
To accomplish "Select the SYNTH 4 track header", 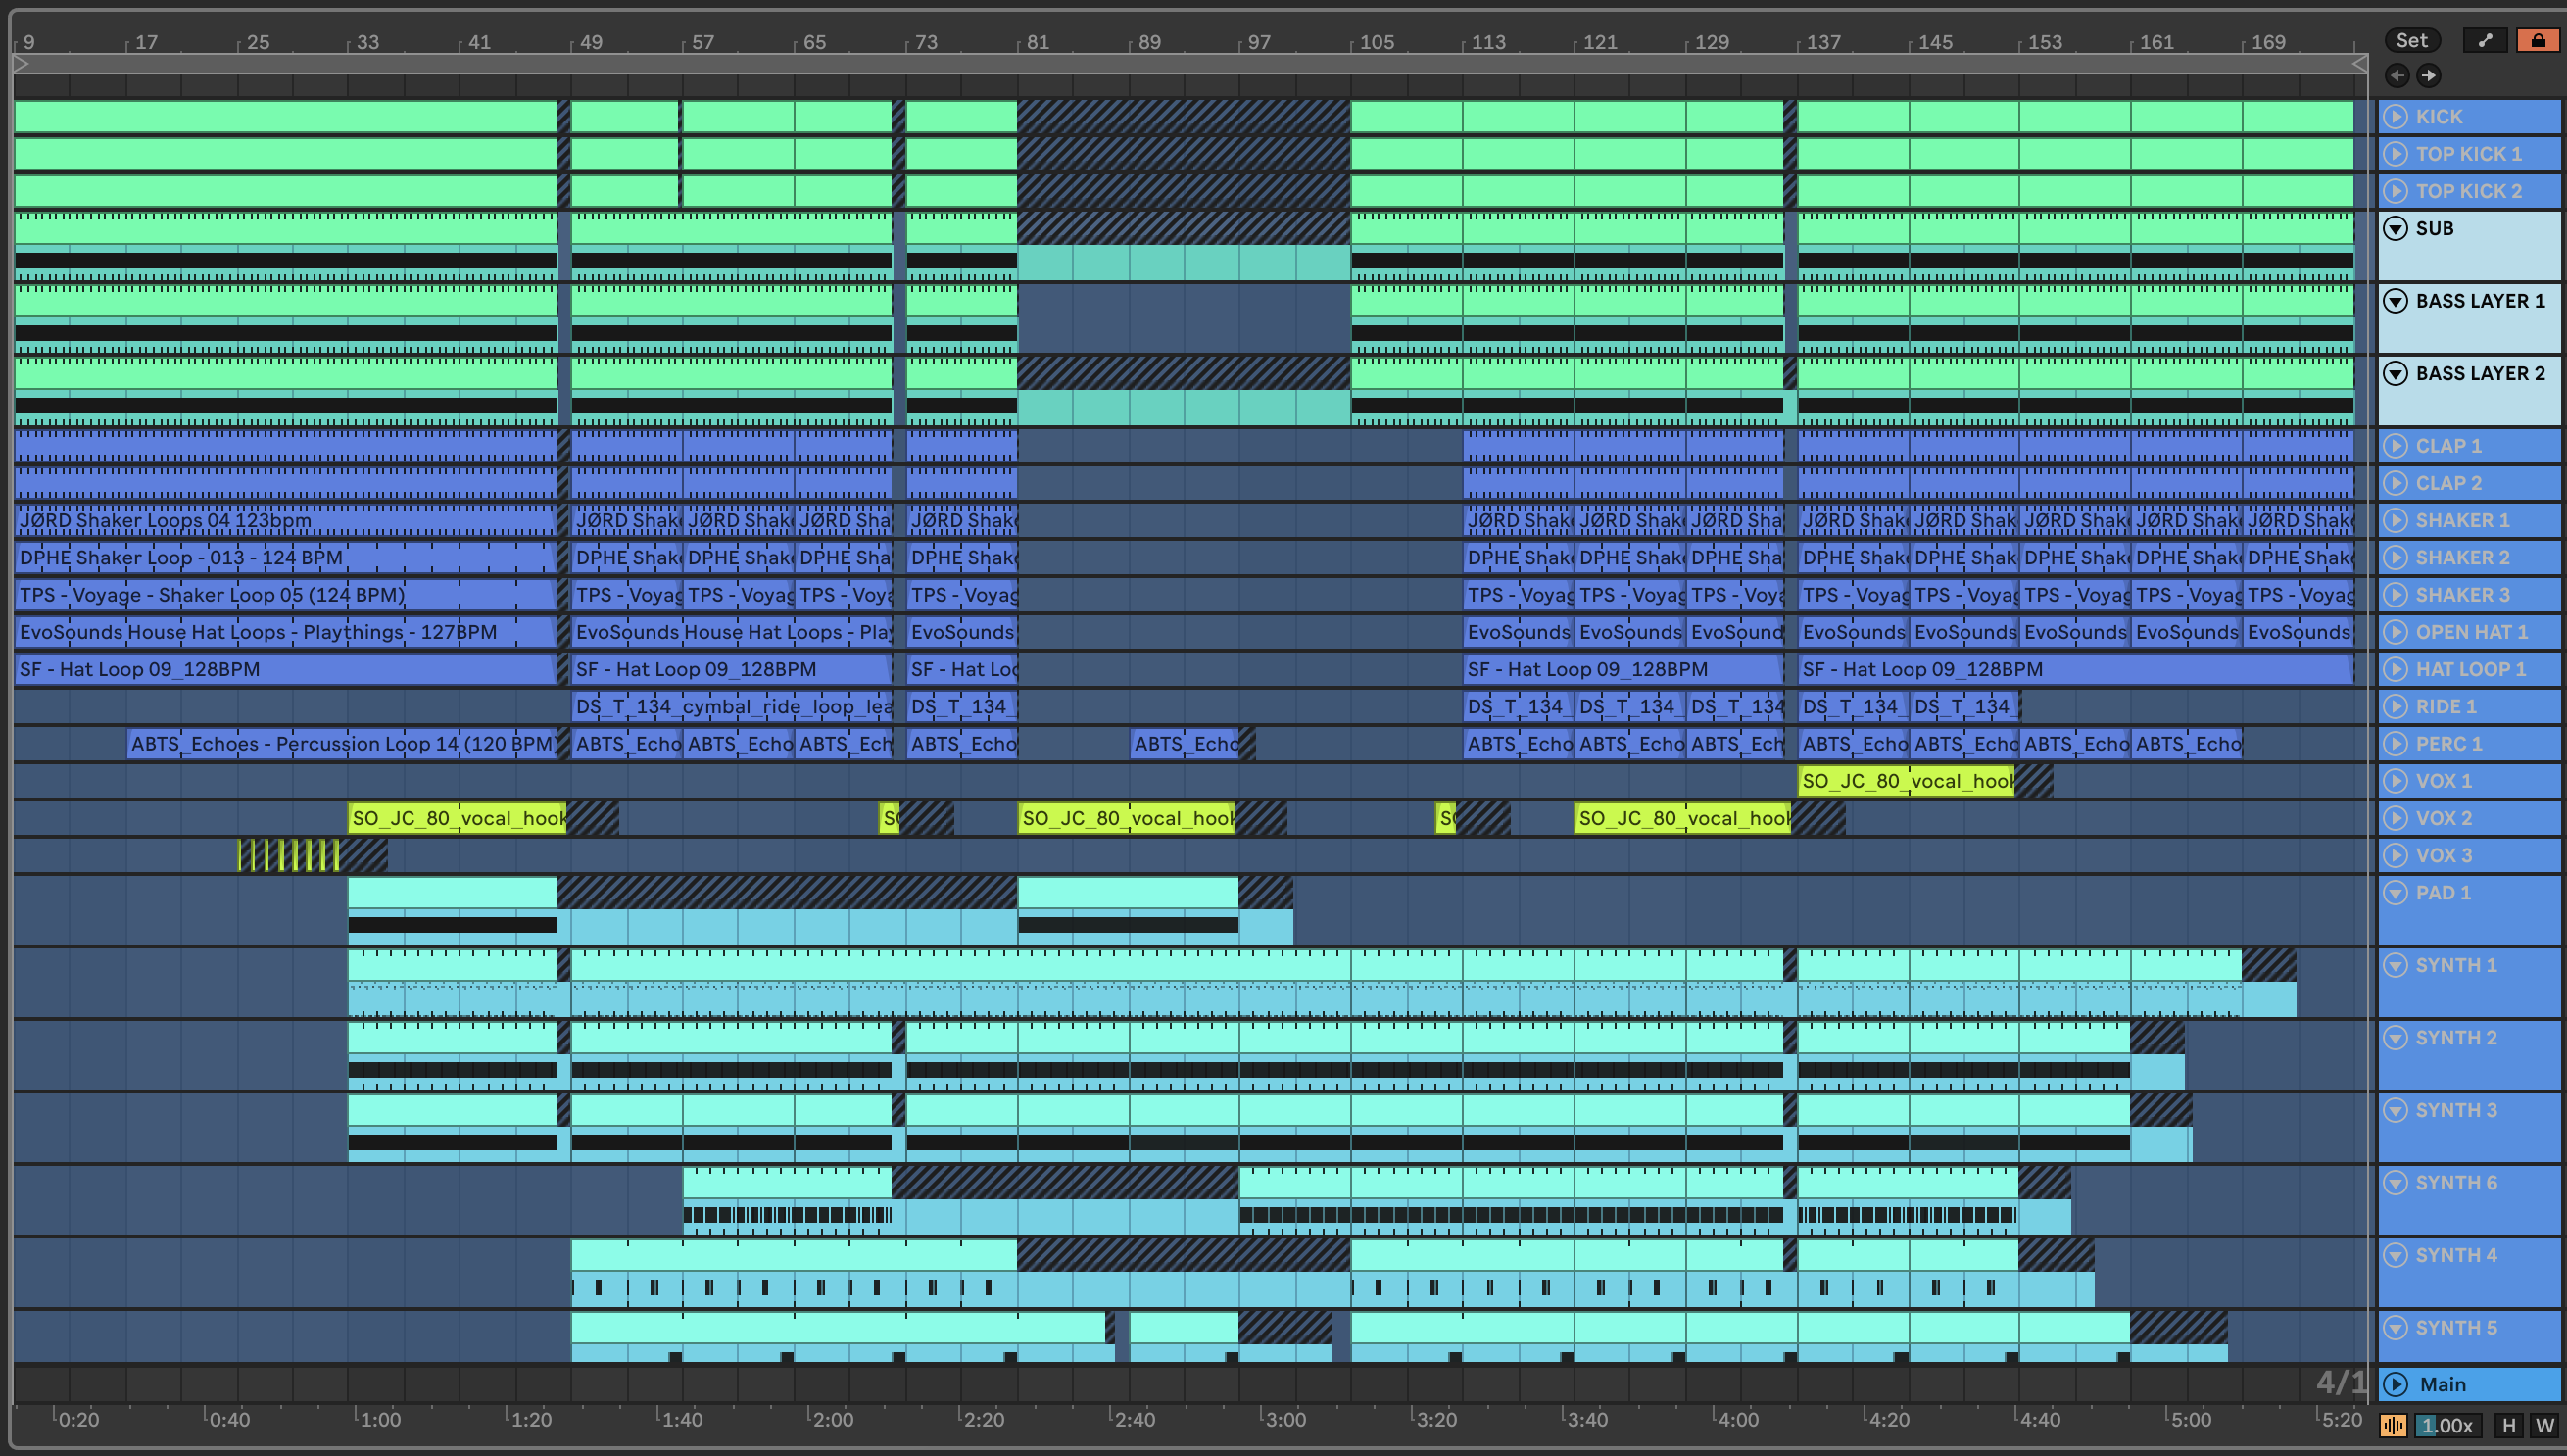I will tap(2469, 1273).
